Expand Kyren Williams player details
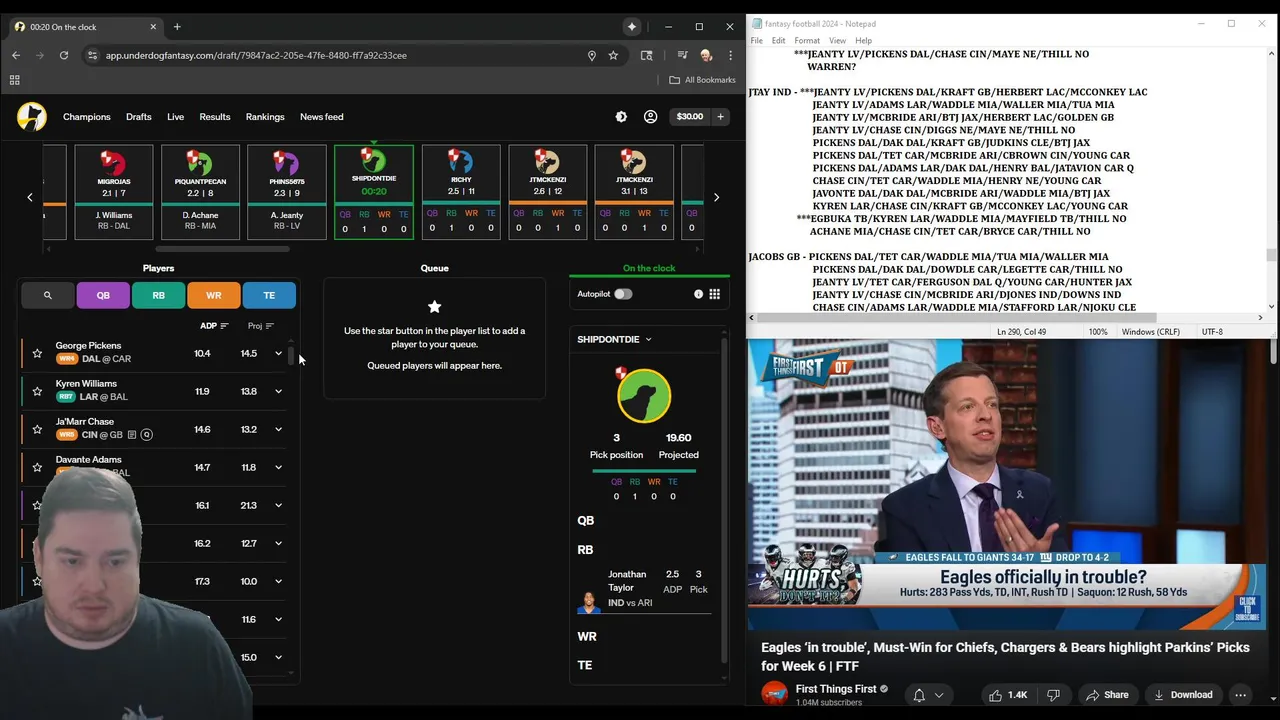The image size is (1280, 720). coord(279,391)
